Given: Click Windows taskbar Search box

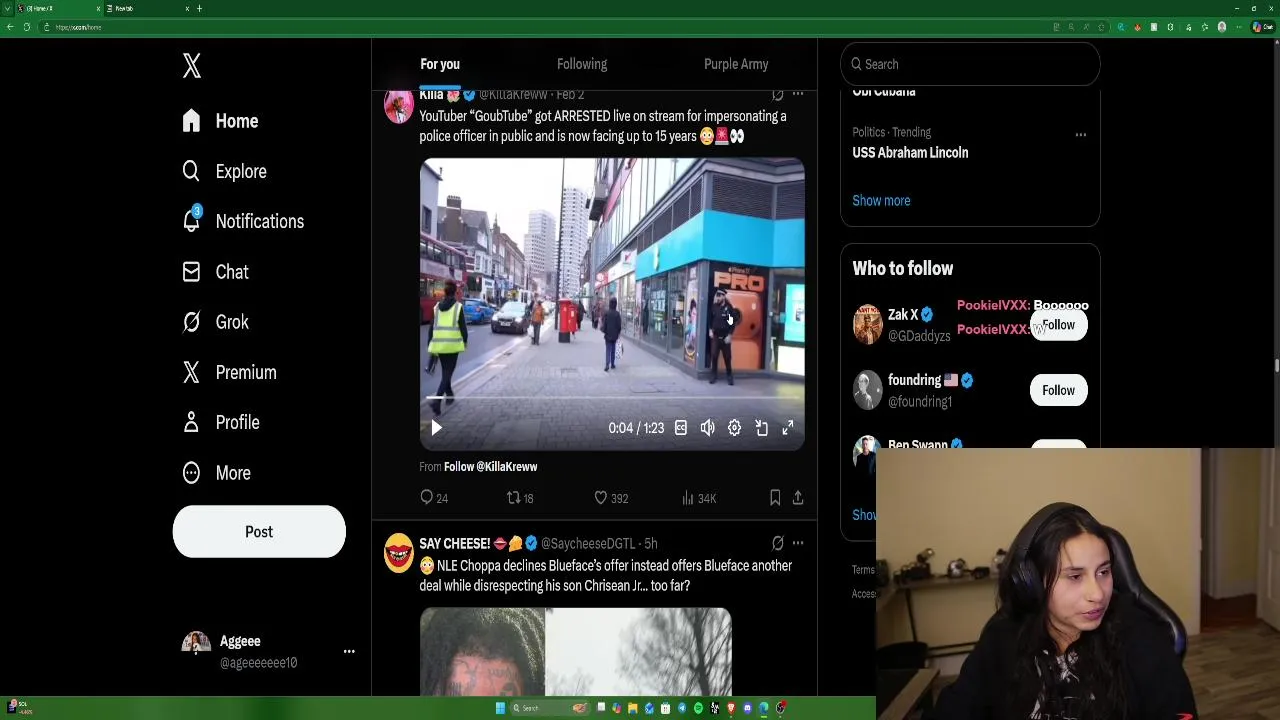Looking at the screenshot, I should (550, 708).
